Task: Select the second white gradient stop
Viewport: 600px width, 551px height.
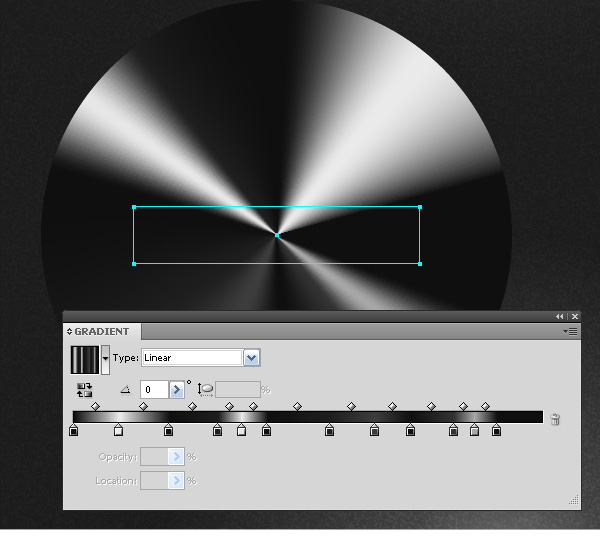Action: pos(241,430)
